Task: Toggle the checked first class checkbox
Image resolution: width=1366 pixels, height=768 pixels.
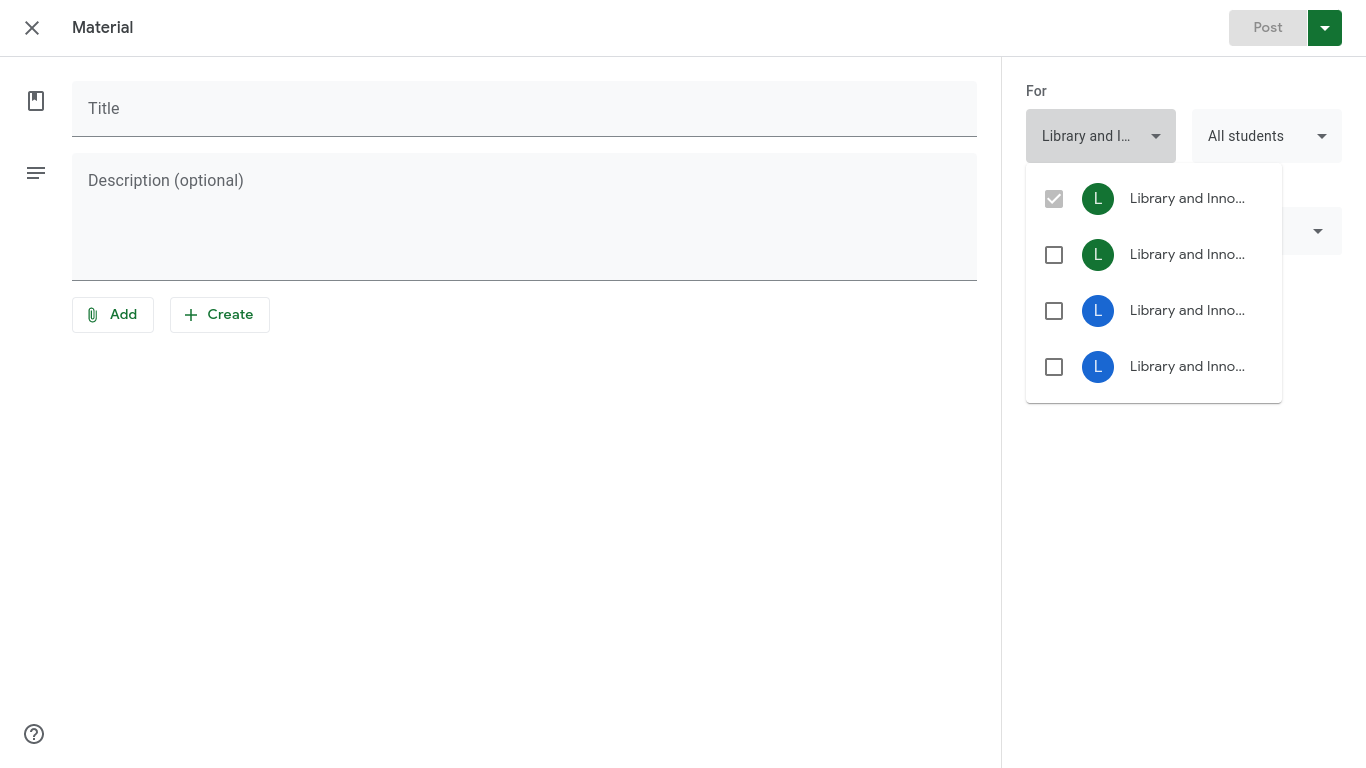Action: point(1054,199)
